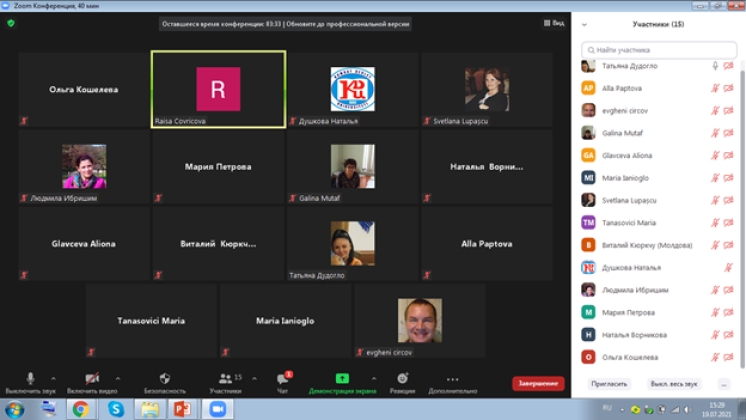Unmute microphone with the mic icon

[x=30, y=379]
